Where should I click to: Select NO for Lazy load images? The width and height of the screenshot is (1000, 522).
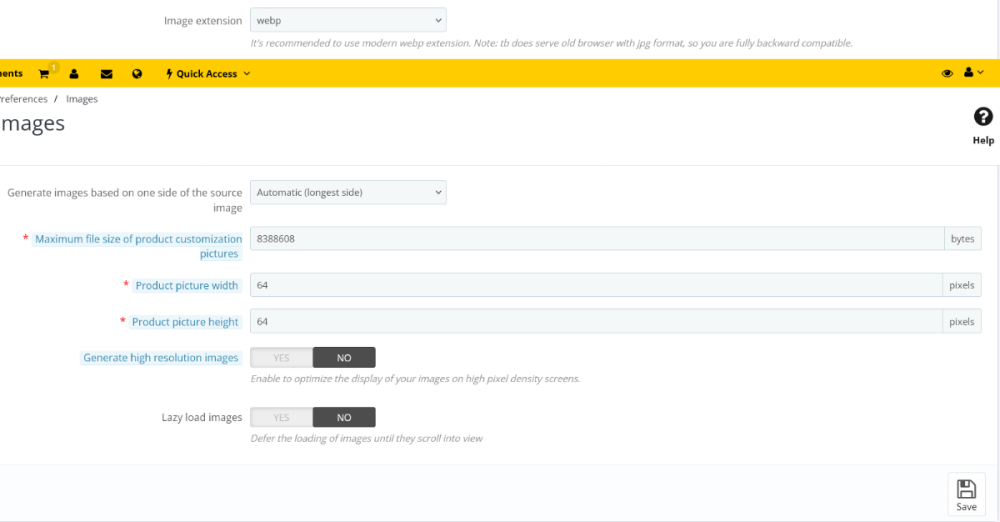point(344,417)
